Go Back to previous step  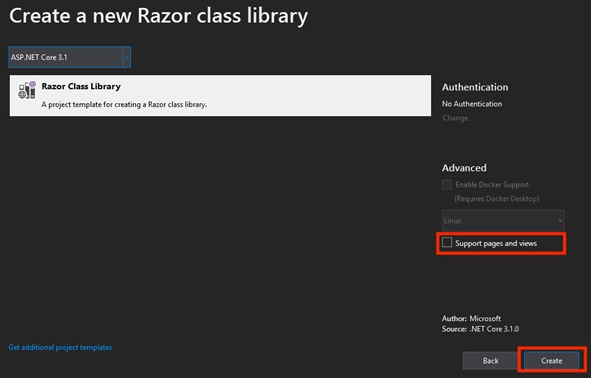(x=490, y=361)
